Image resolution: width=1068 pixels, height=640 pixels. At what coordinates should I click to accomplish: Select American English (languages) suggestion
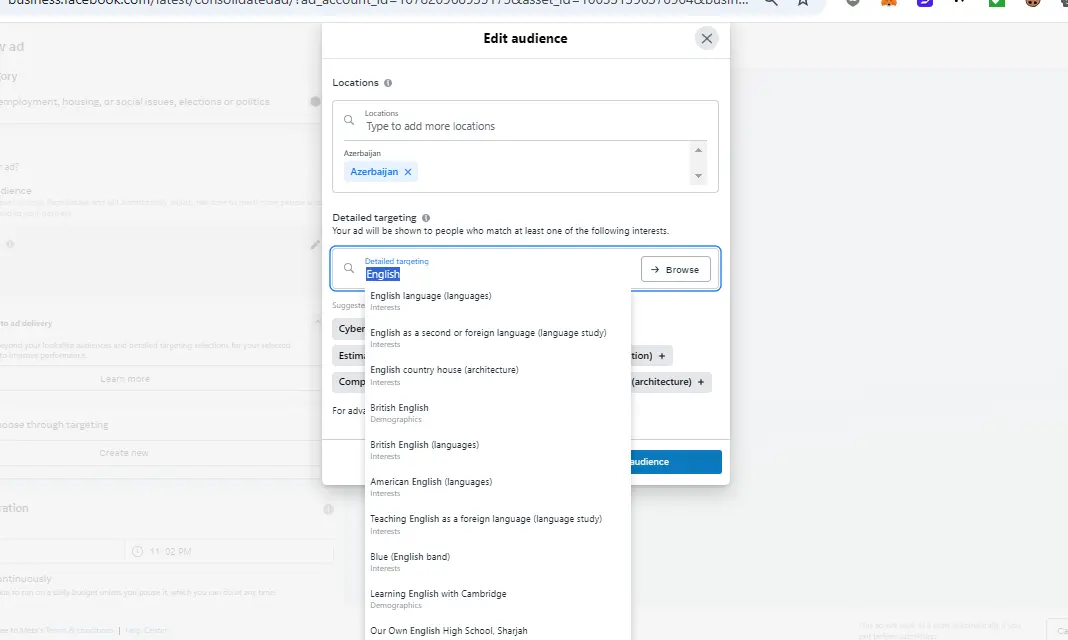click(498, 487)
